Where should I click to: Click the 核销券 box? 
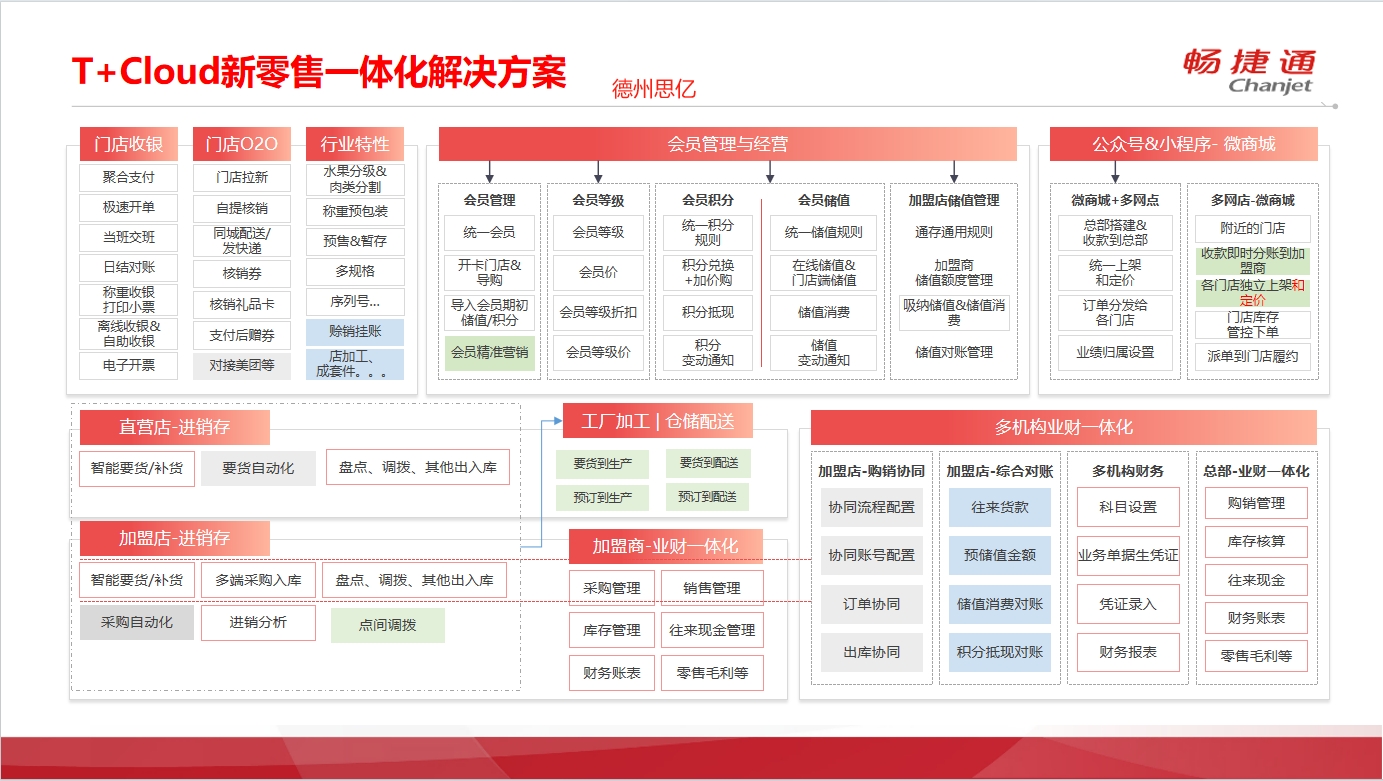242,273
